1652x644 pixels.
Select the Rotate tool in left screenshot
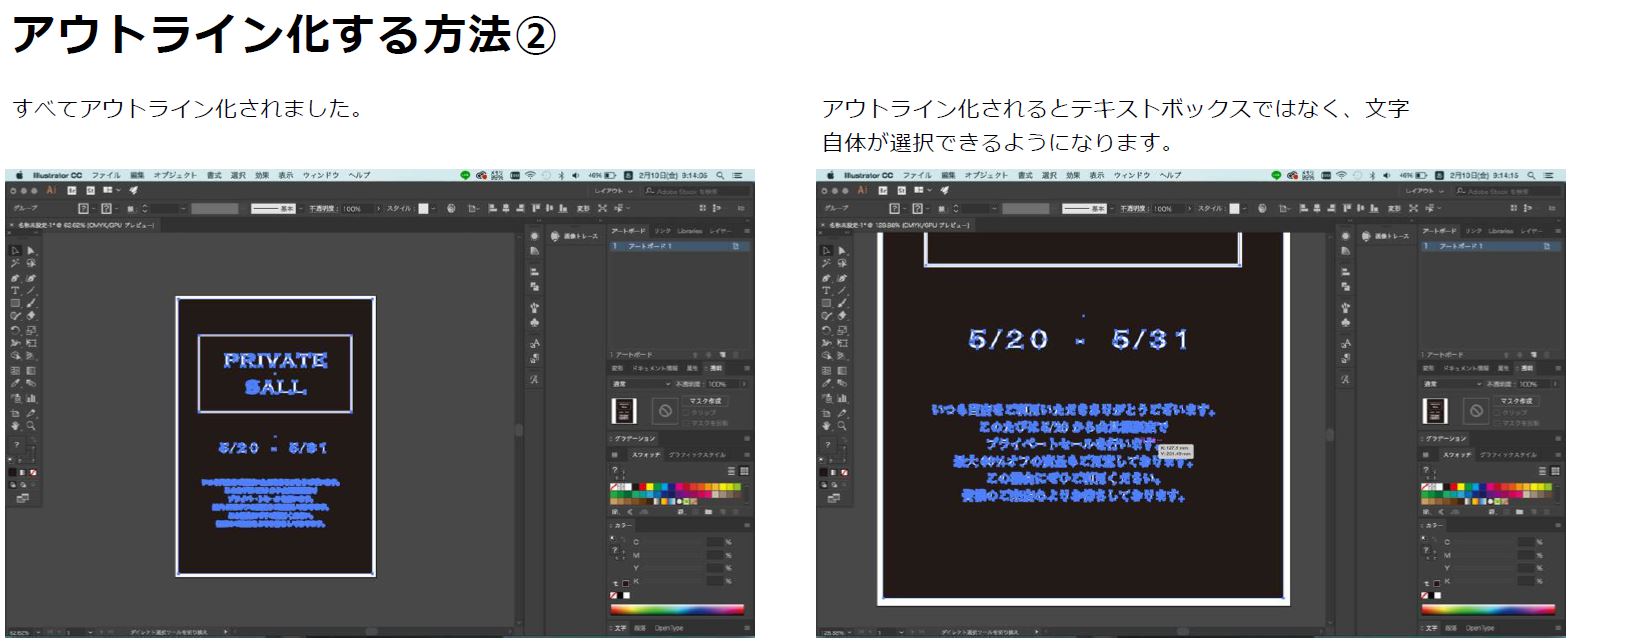(16, 329)
